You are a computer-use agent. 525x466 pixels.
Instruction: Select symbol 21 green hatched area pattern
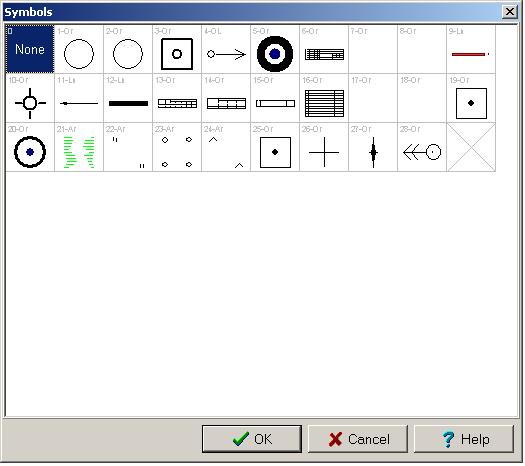click(79, 147)
